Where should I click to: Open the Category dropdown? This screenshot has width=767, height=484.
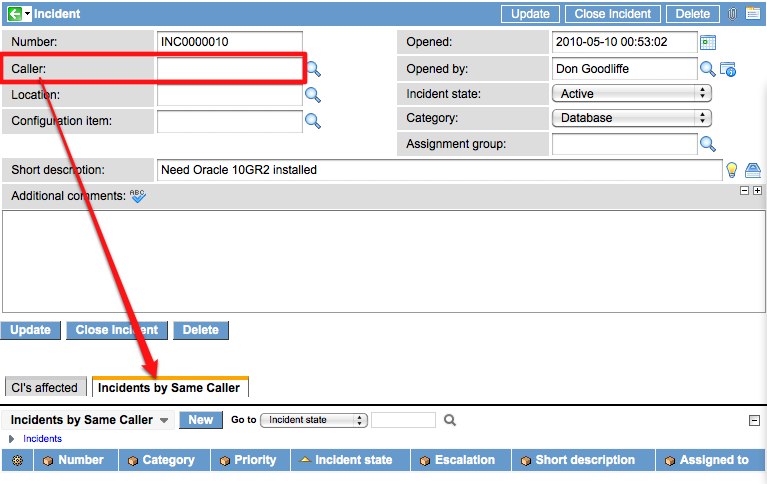point(630,118)
